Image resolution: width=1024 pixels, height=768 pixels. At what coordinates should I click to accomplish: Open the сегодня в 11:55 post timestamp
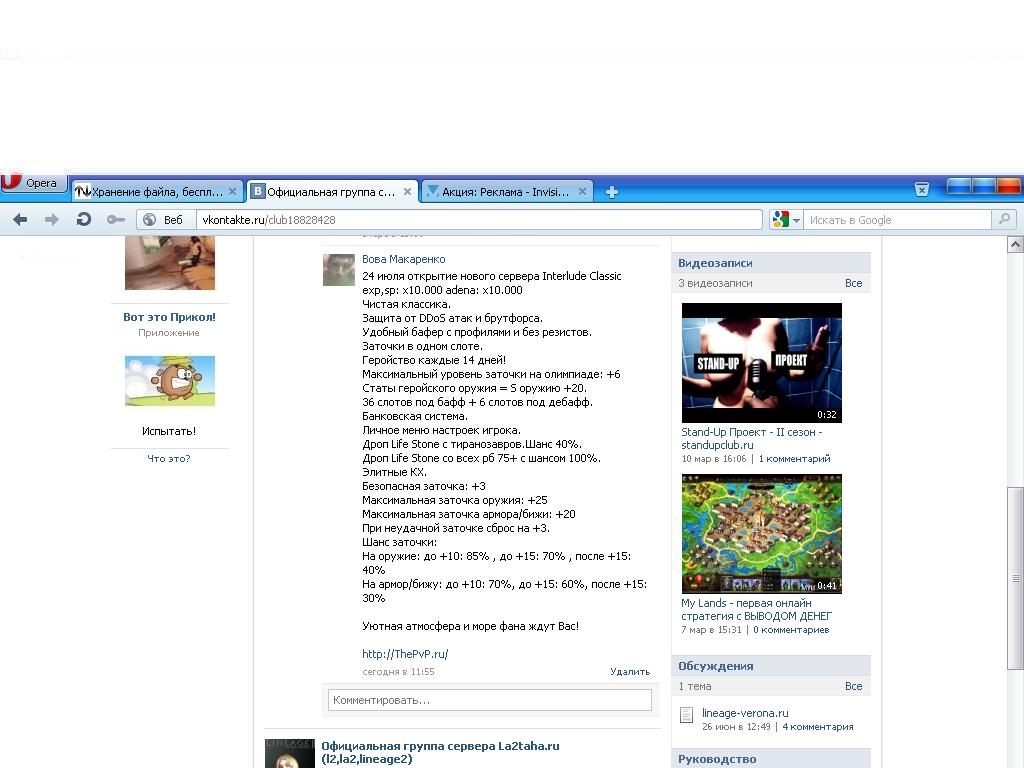pyautogui.click(x=398, y=671)
